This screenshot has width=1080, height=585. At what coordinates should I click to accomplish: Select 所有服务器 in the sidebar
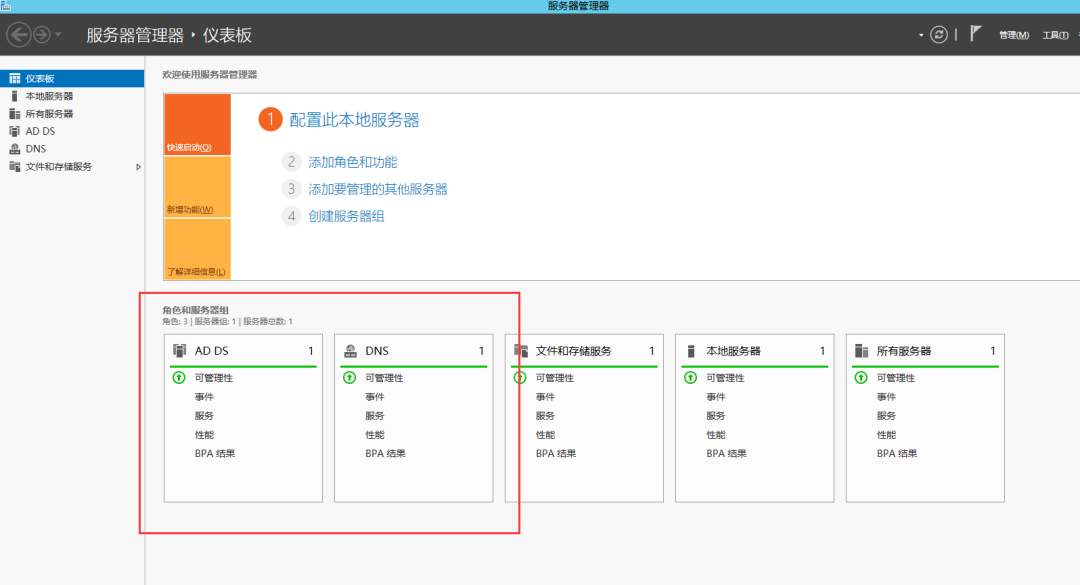point(72,114)
